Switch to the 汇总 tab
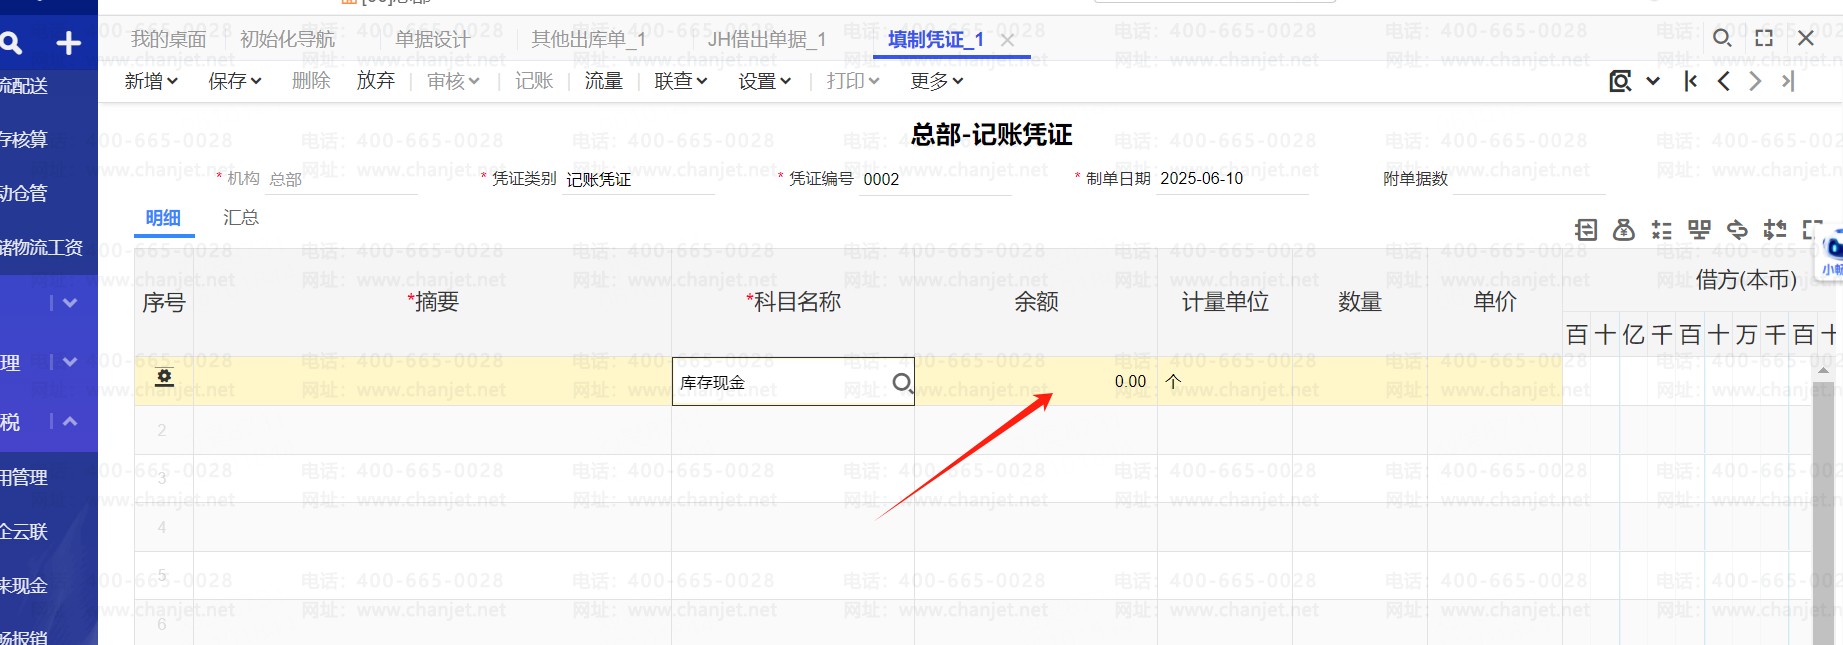Image resolution: width=1843 pixels, height=645 pixels. 241,217
